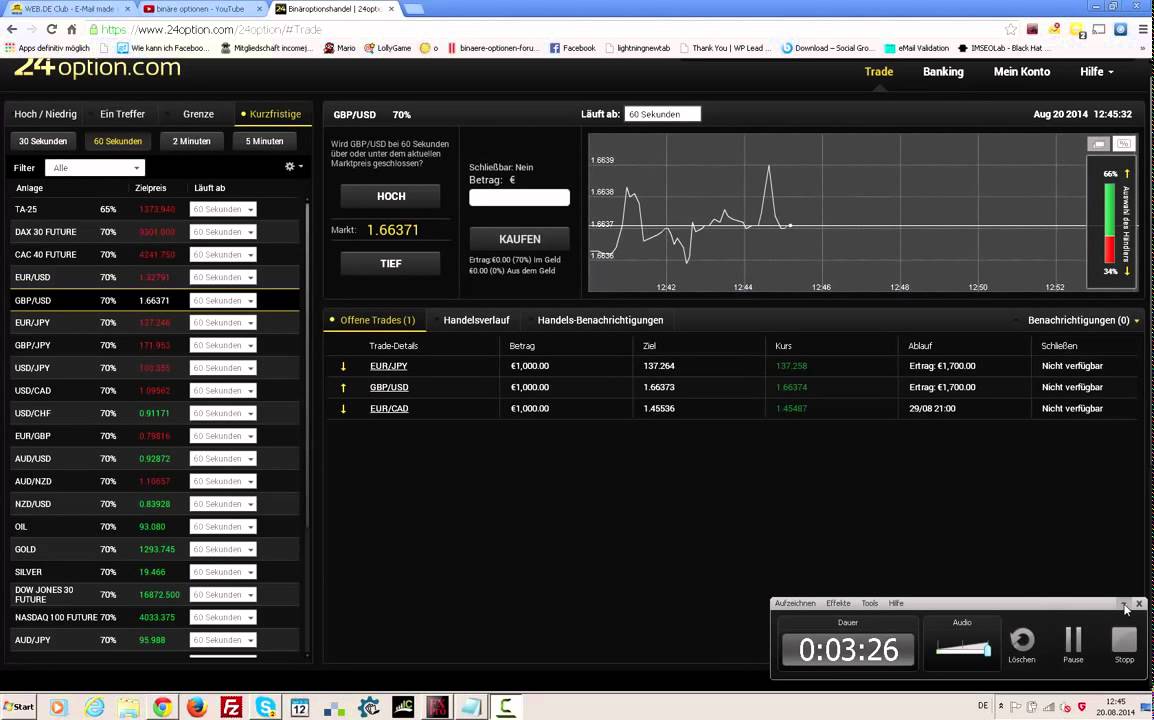1154x720 pixels.
Task: Open Läuft ab 60 Sekunden dropdown
Action: [x=662, y=114]
